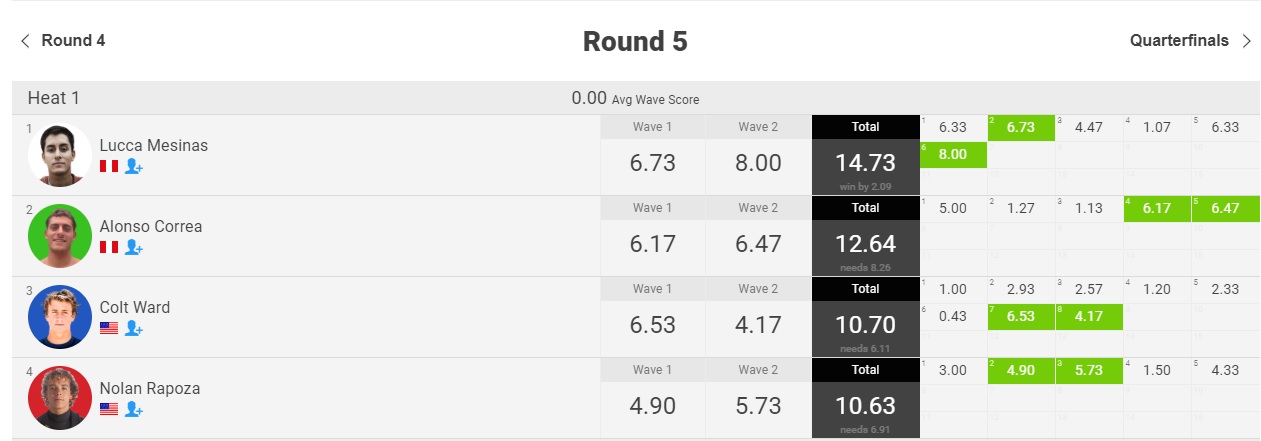Click the USA flag under Nolan Rapoza
The width and height of the screenshot is (1261, 441).
pyautogui.click(x=109, y=409)
